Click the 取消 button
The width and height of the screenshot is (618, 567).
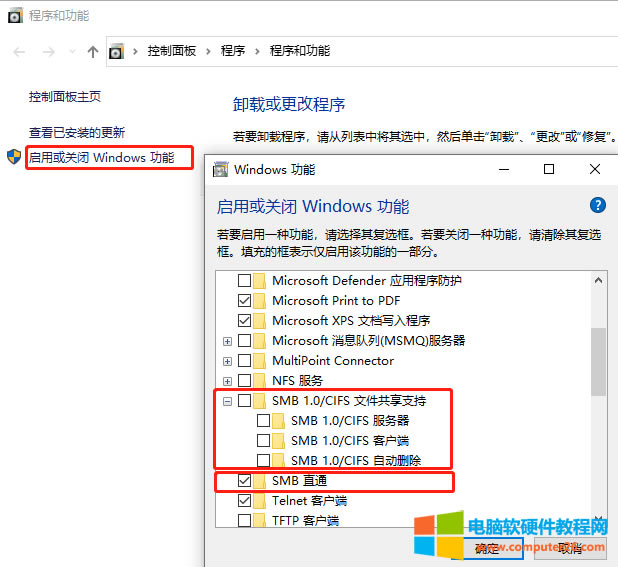(x=570, y=548)
